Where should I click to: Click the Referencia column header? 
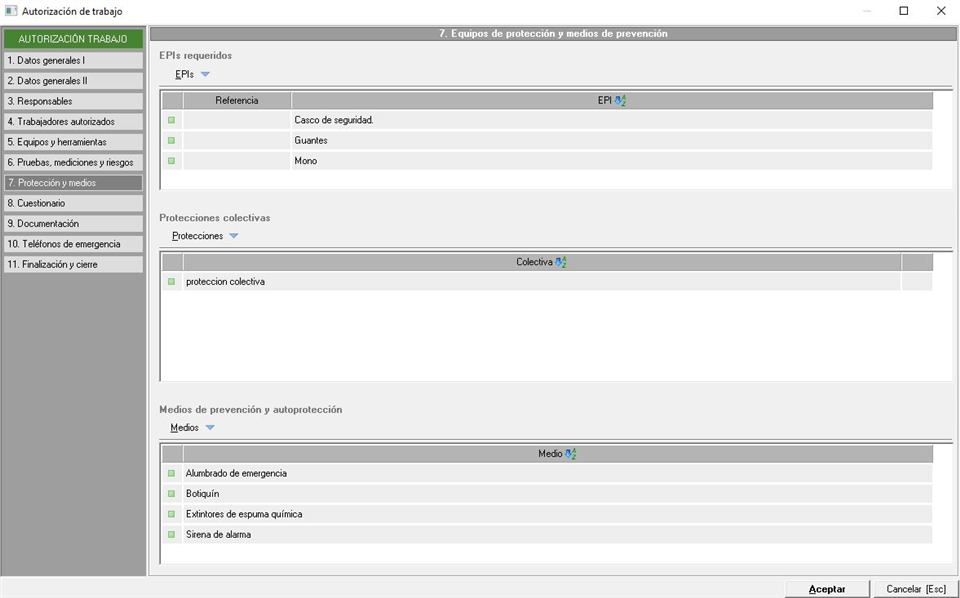pos(237,101)
